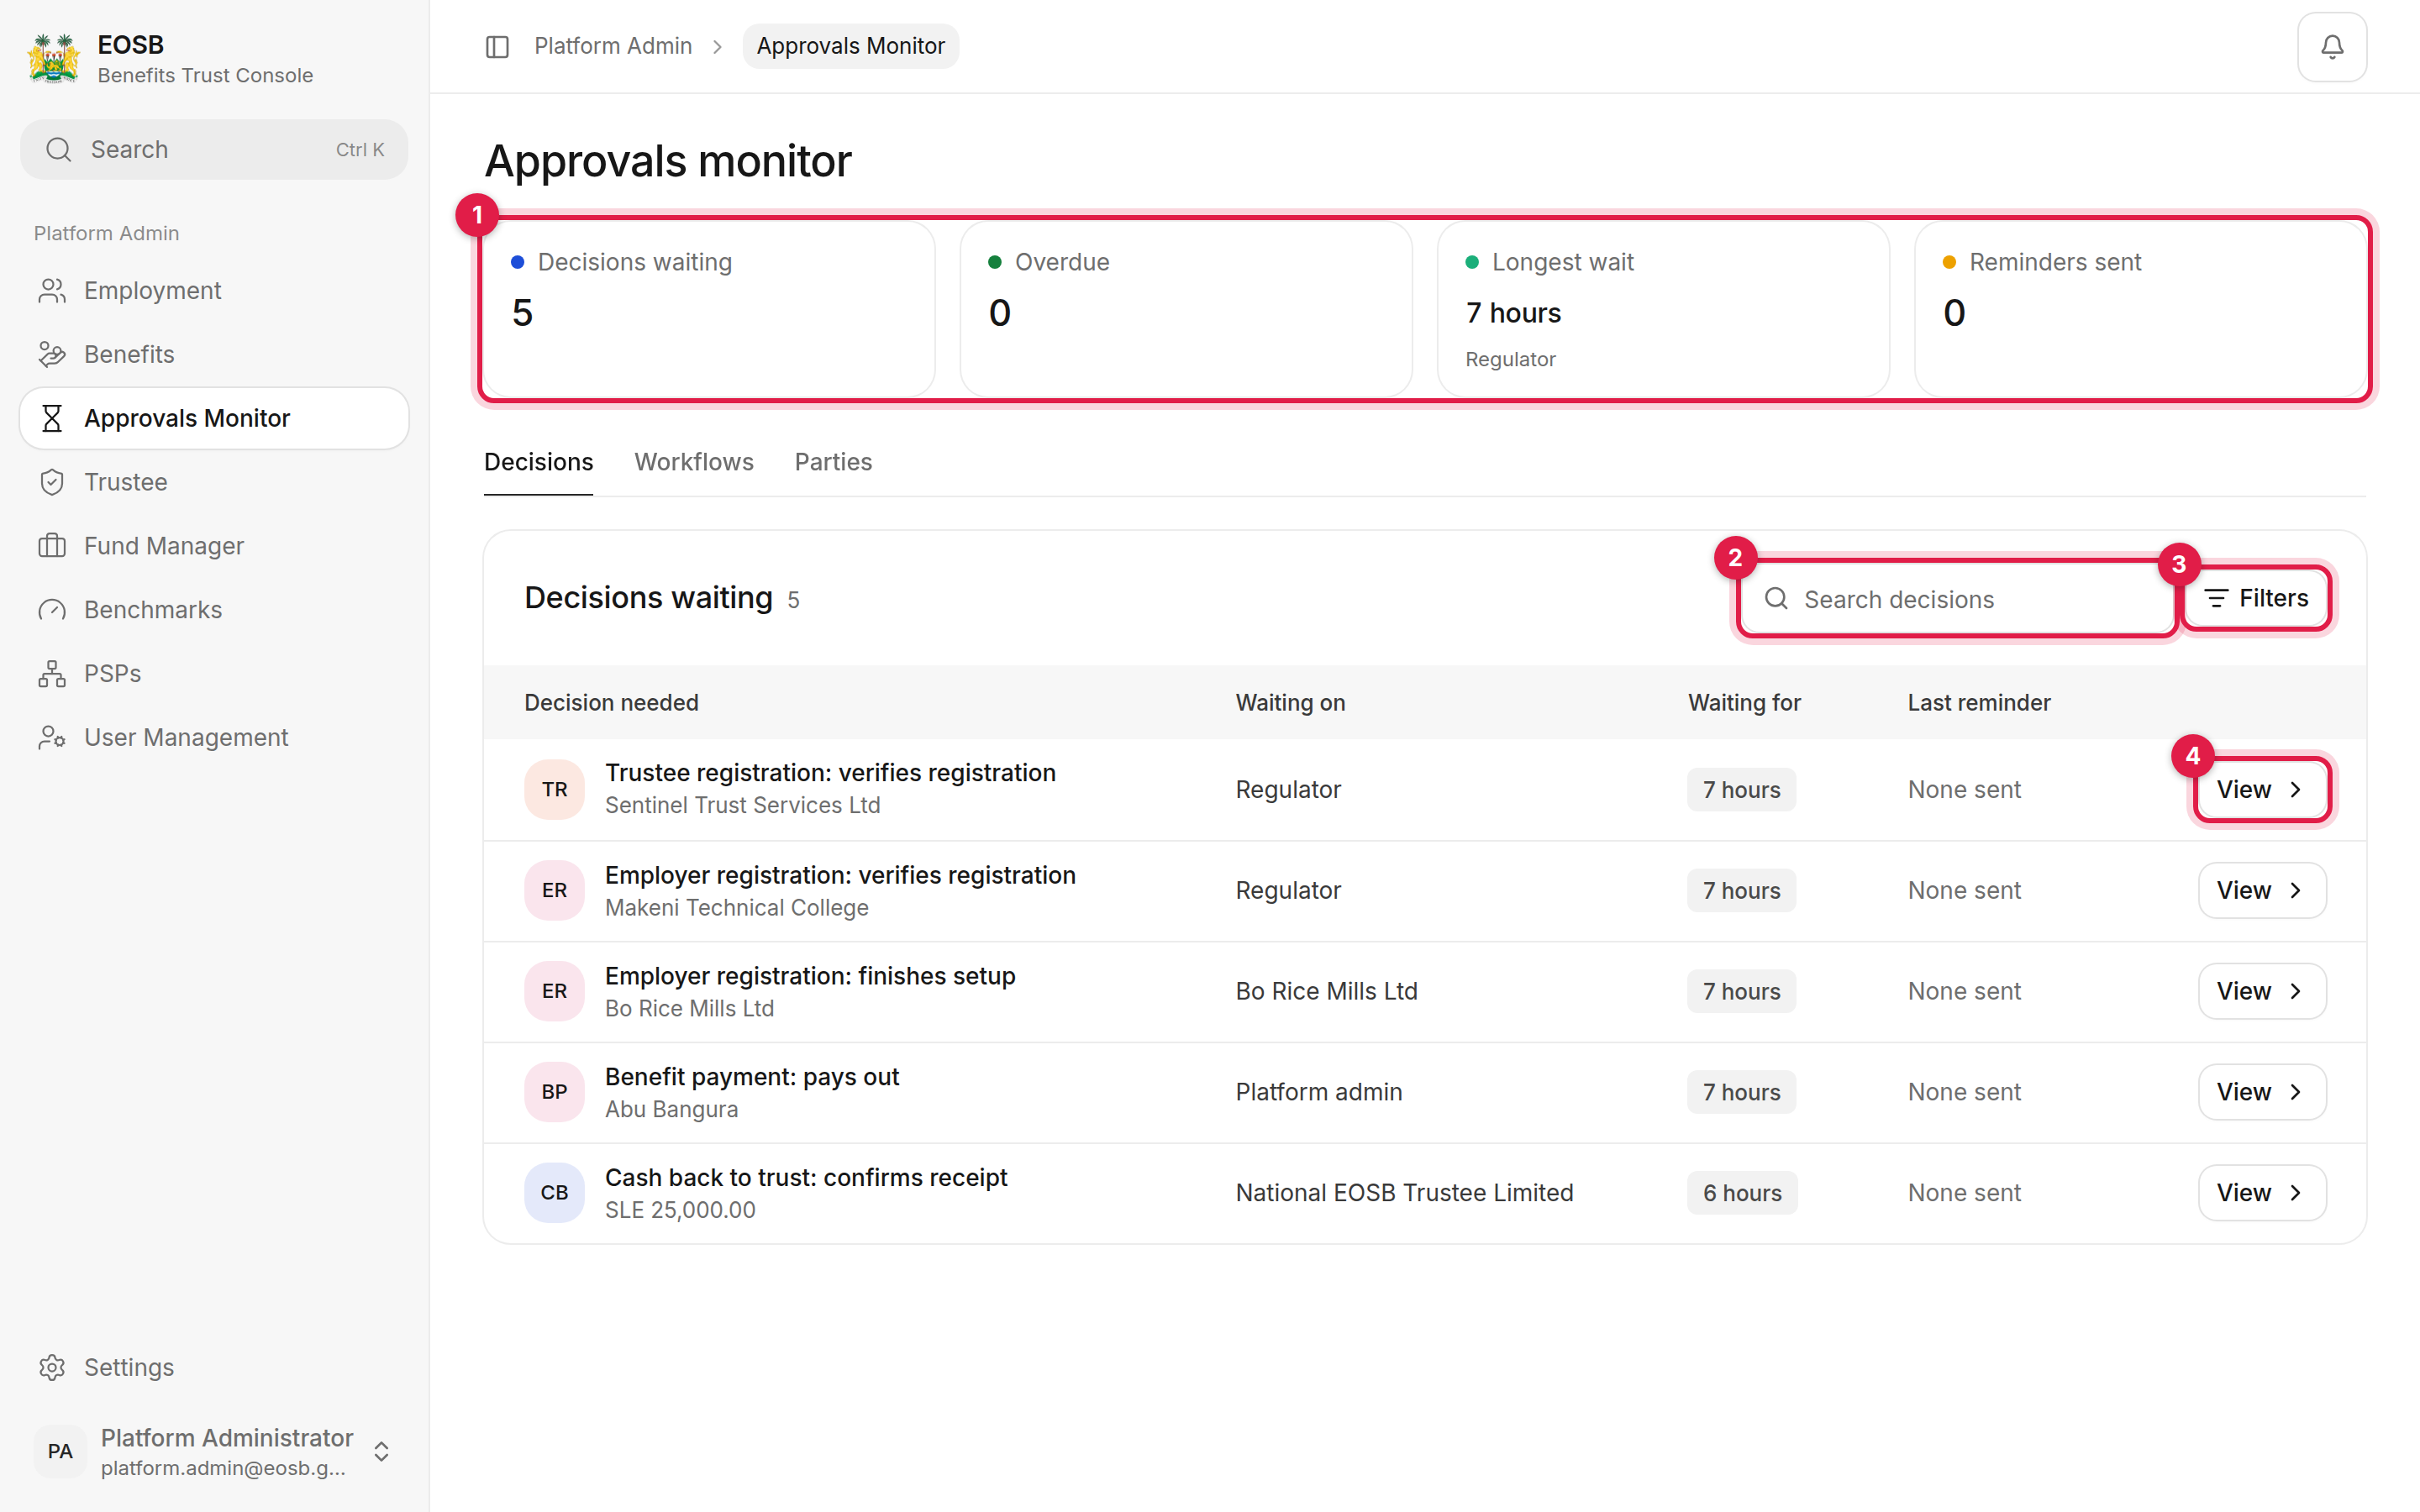Screen dimensions: 2420x1512
Task: Click the CB avatar for Cash back to trust
Action: [554, 1192]
